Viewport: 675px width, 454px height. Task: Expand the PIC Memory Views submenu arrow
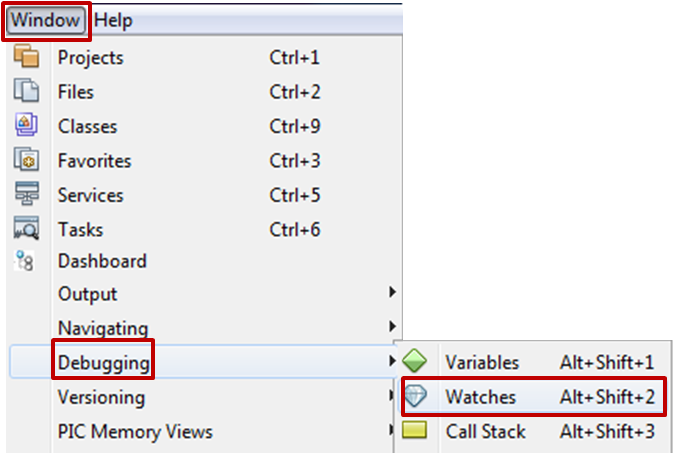[x=393, y=432]
